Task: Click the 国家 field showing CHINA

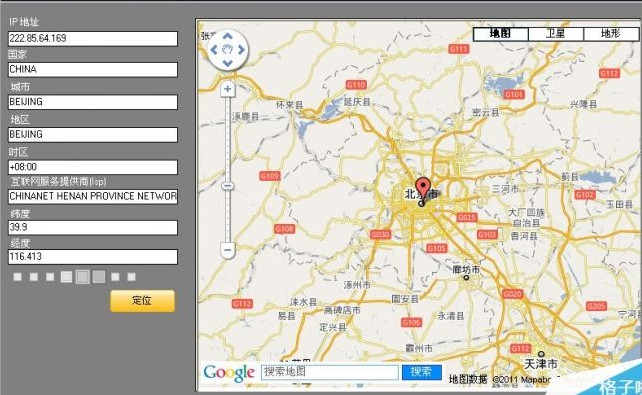Action: pyautogui.click(x=93, y=70)
